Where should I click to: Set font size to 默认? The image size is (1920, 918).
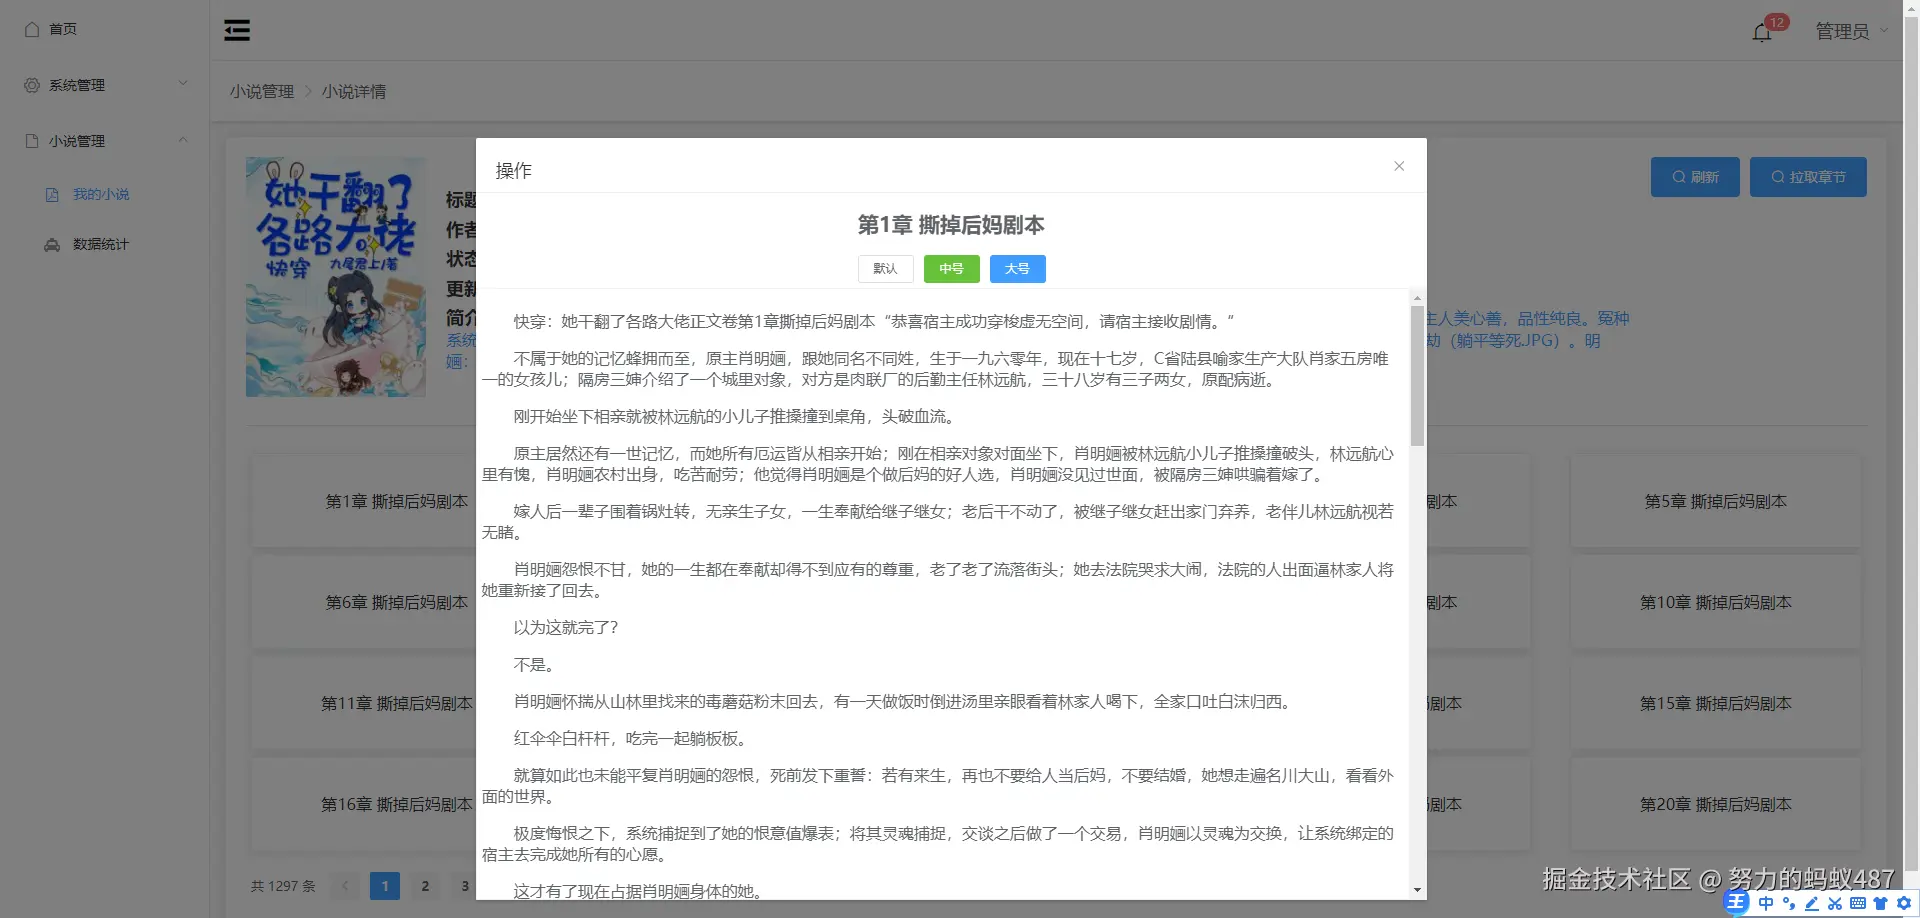coord(885,269)
